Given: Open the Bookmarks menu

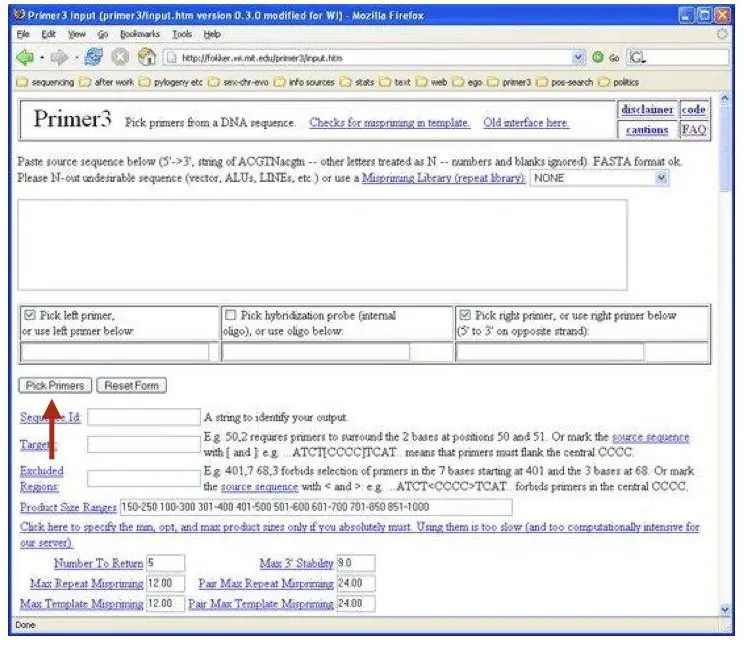Looking at the screenshot, I should 140,34.
